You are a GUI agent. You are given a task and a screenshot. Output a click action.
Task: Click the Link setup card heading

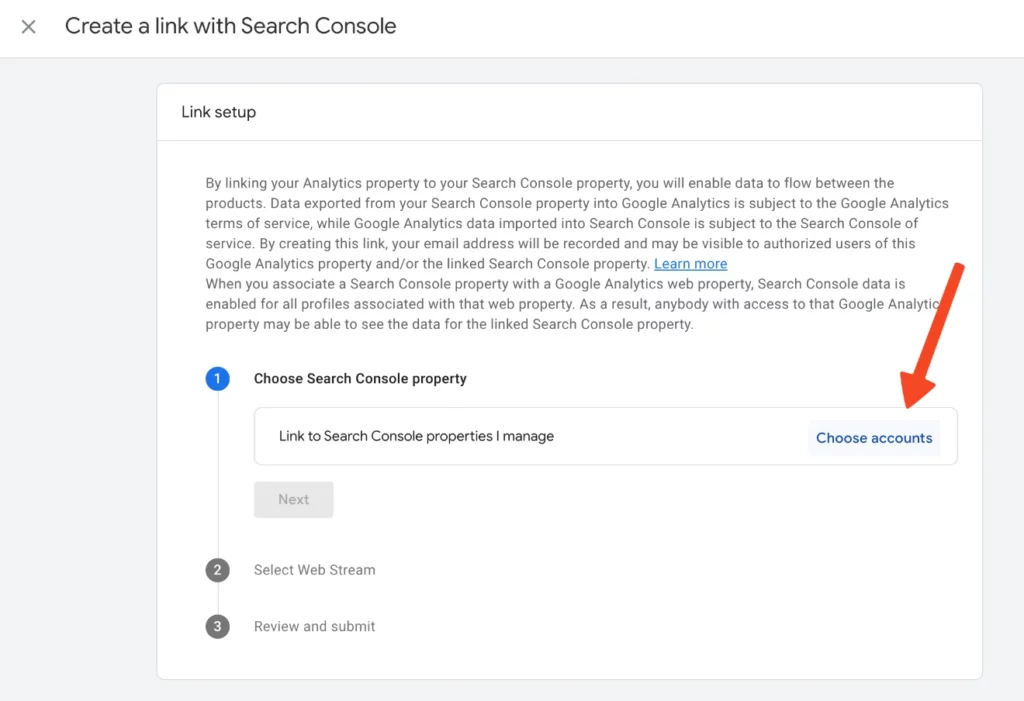pyautogui.click(x=219, y=112)
